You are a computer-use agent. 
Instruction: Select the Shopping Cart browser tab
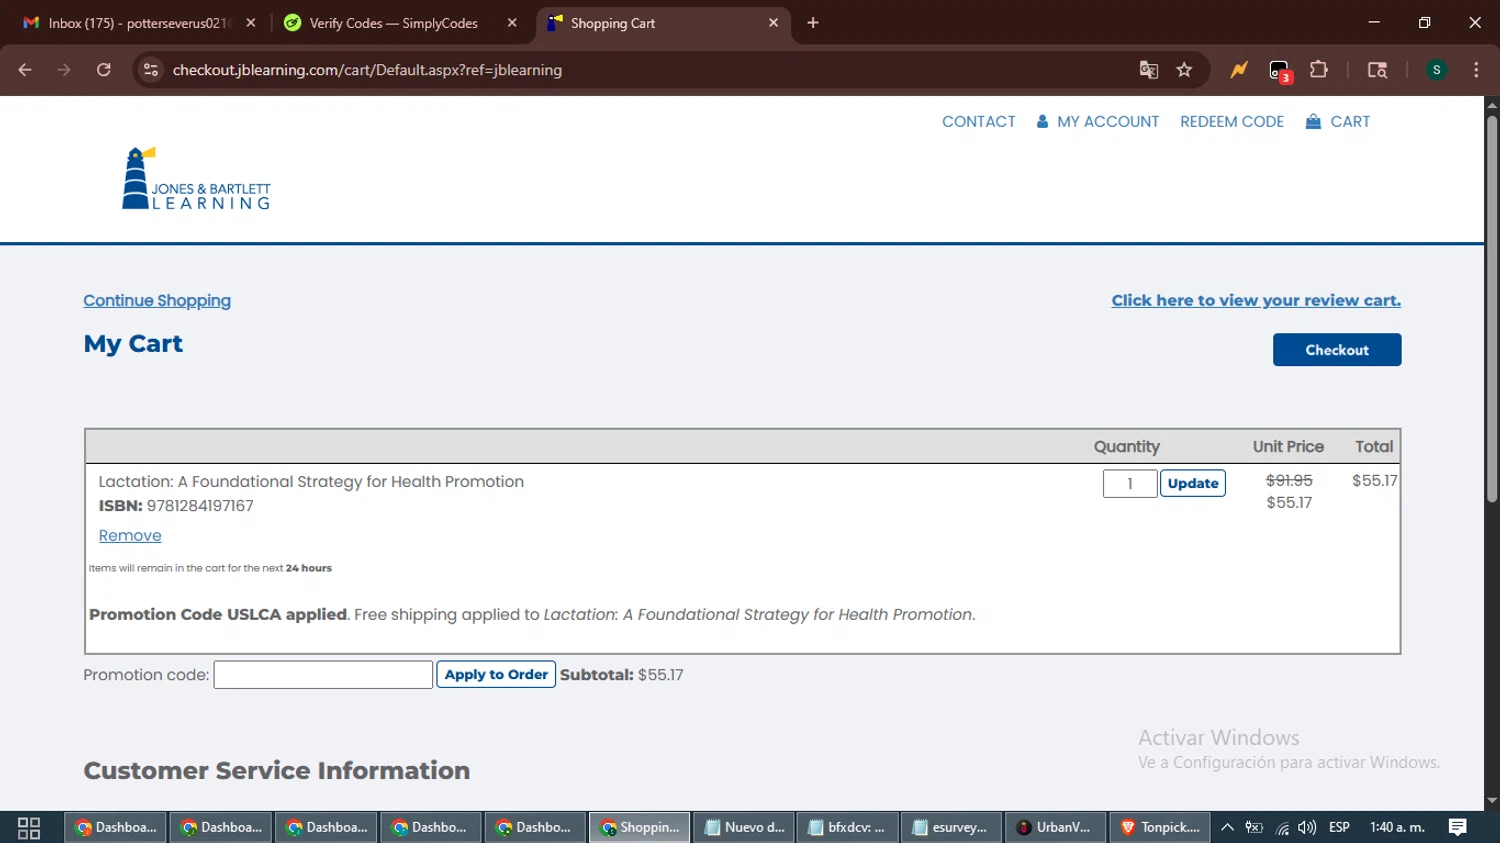pyautogui.click(x=660, y=23)
